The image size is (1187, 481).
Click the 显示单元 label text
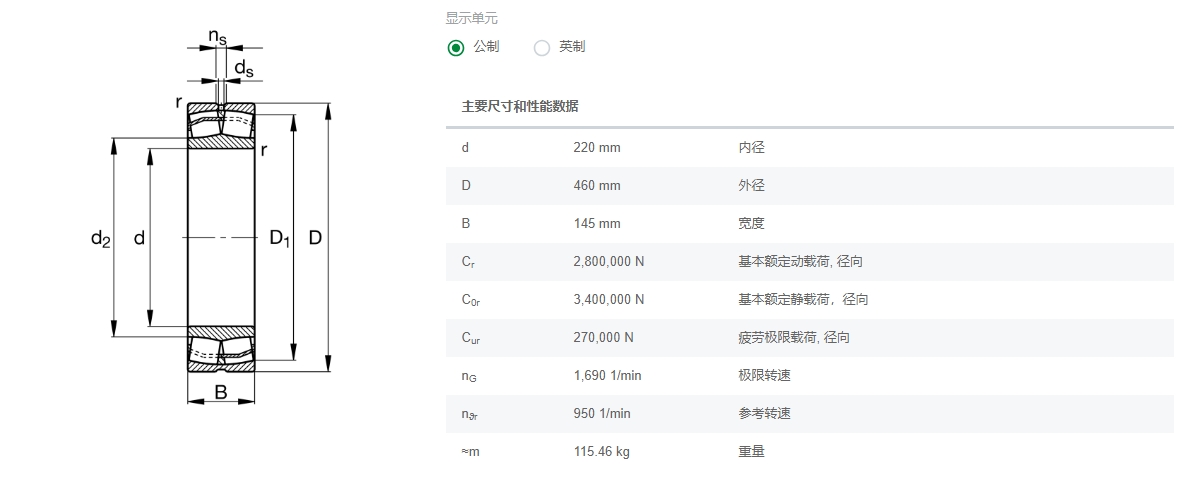tap(471, 18)
